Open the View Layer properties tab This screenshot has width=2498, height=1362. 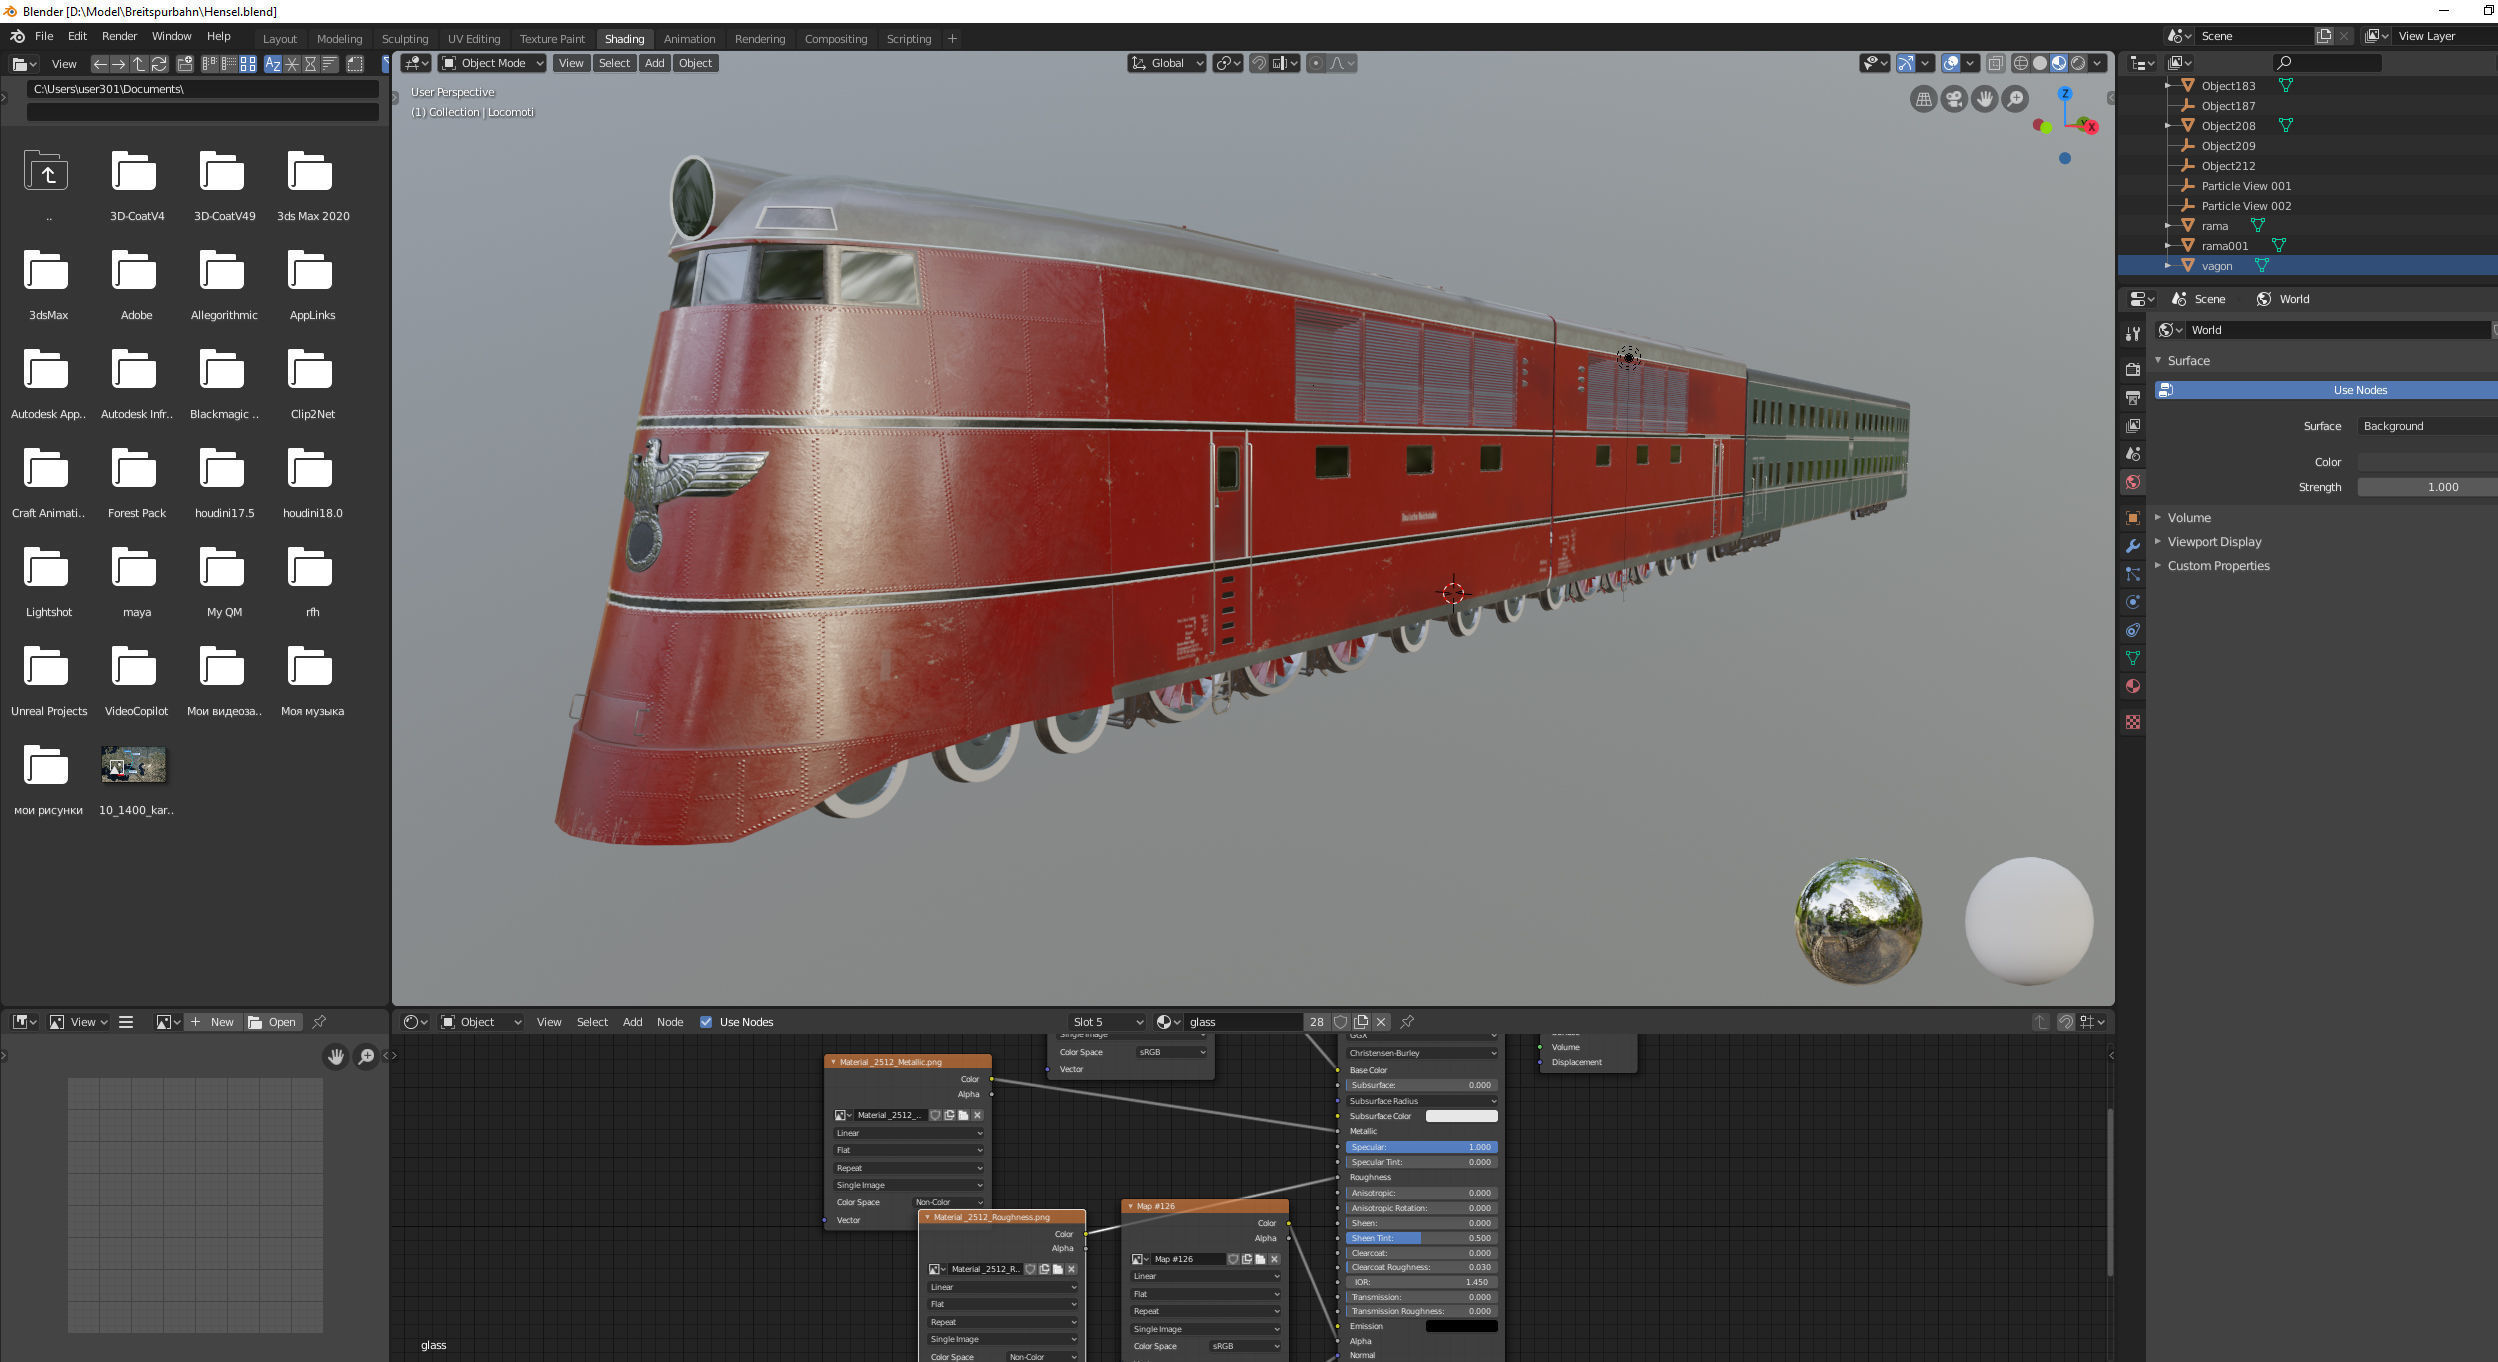pyautogui.click(x=2132, y=425)
